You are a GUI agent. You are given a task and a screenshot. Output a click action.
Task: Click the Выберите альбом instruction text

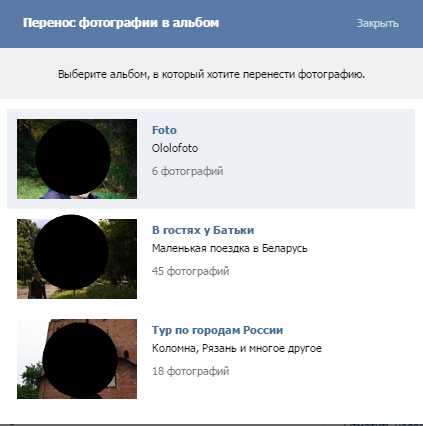click(x=211, y=74)
